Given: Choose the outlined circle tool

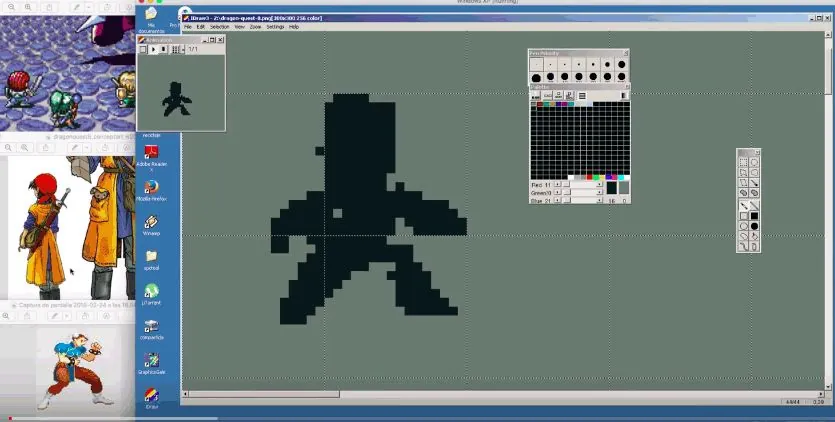Looking at the screenshot, I should pyautogui.click(x=743, y=226).
